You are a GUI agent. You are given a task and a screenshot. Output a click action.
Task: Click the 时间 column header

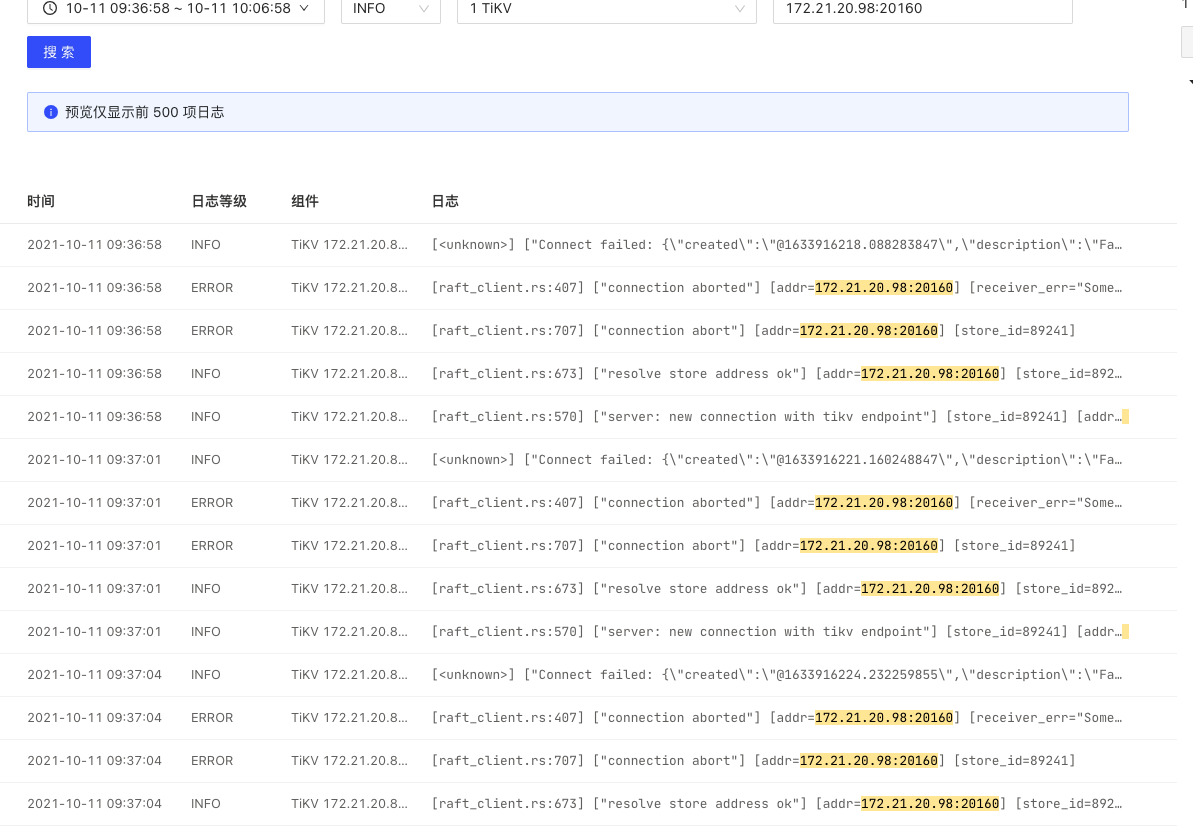click(x=41, y=201)
